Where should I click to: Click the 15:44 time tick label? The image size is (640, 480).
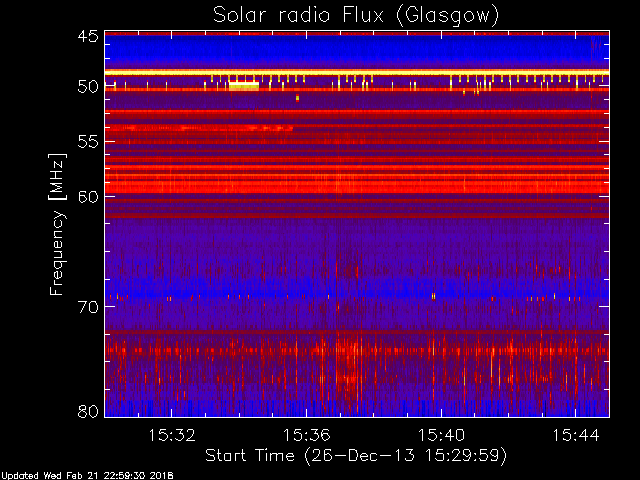coord(576,436)
